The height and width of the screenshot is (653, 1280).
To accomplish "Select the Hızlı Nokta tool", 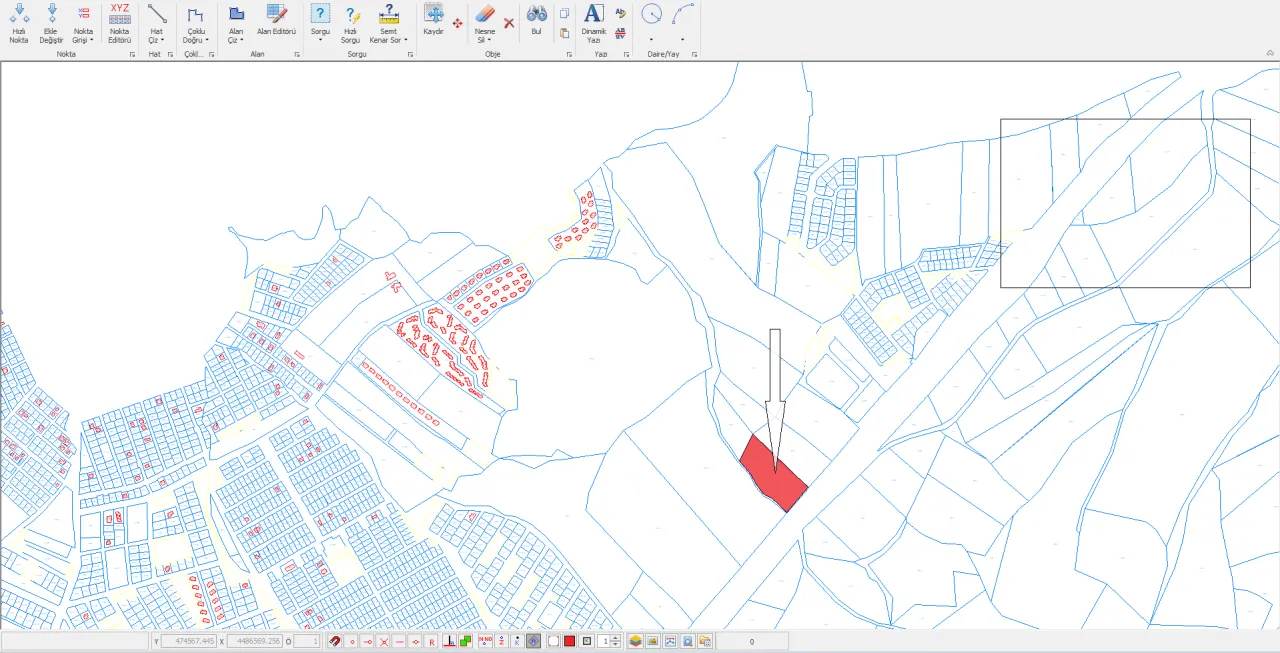I will 18,24.
